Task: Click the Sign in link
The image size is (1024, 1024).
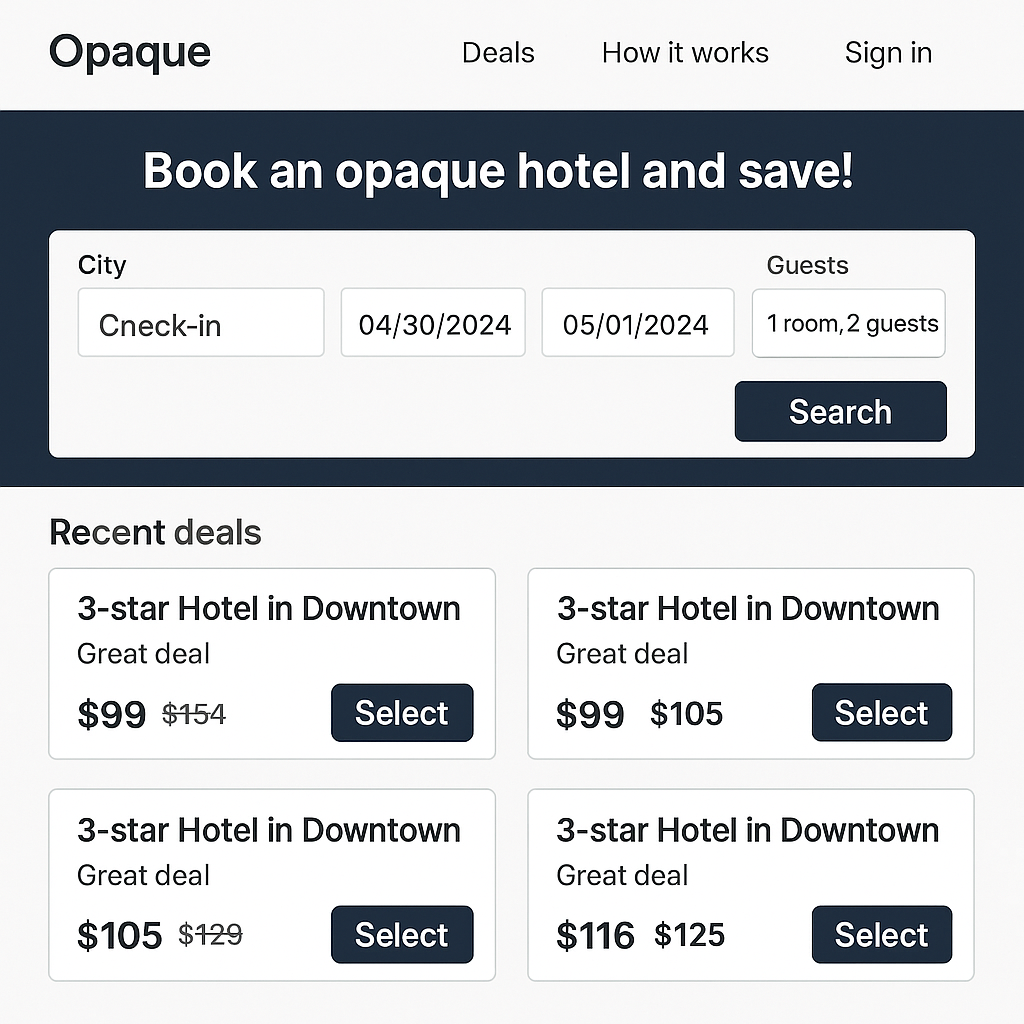Action: click(888, 53)
